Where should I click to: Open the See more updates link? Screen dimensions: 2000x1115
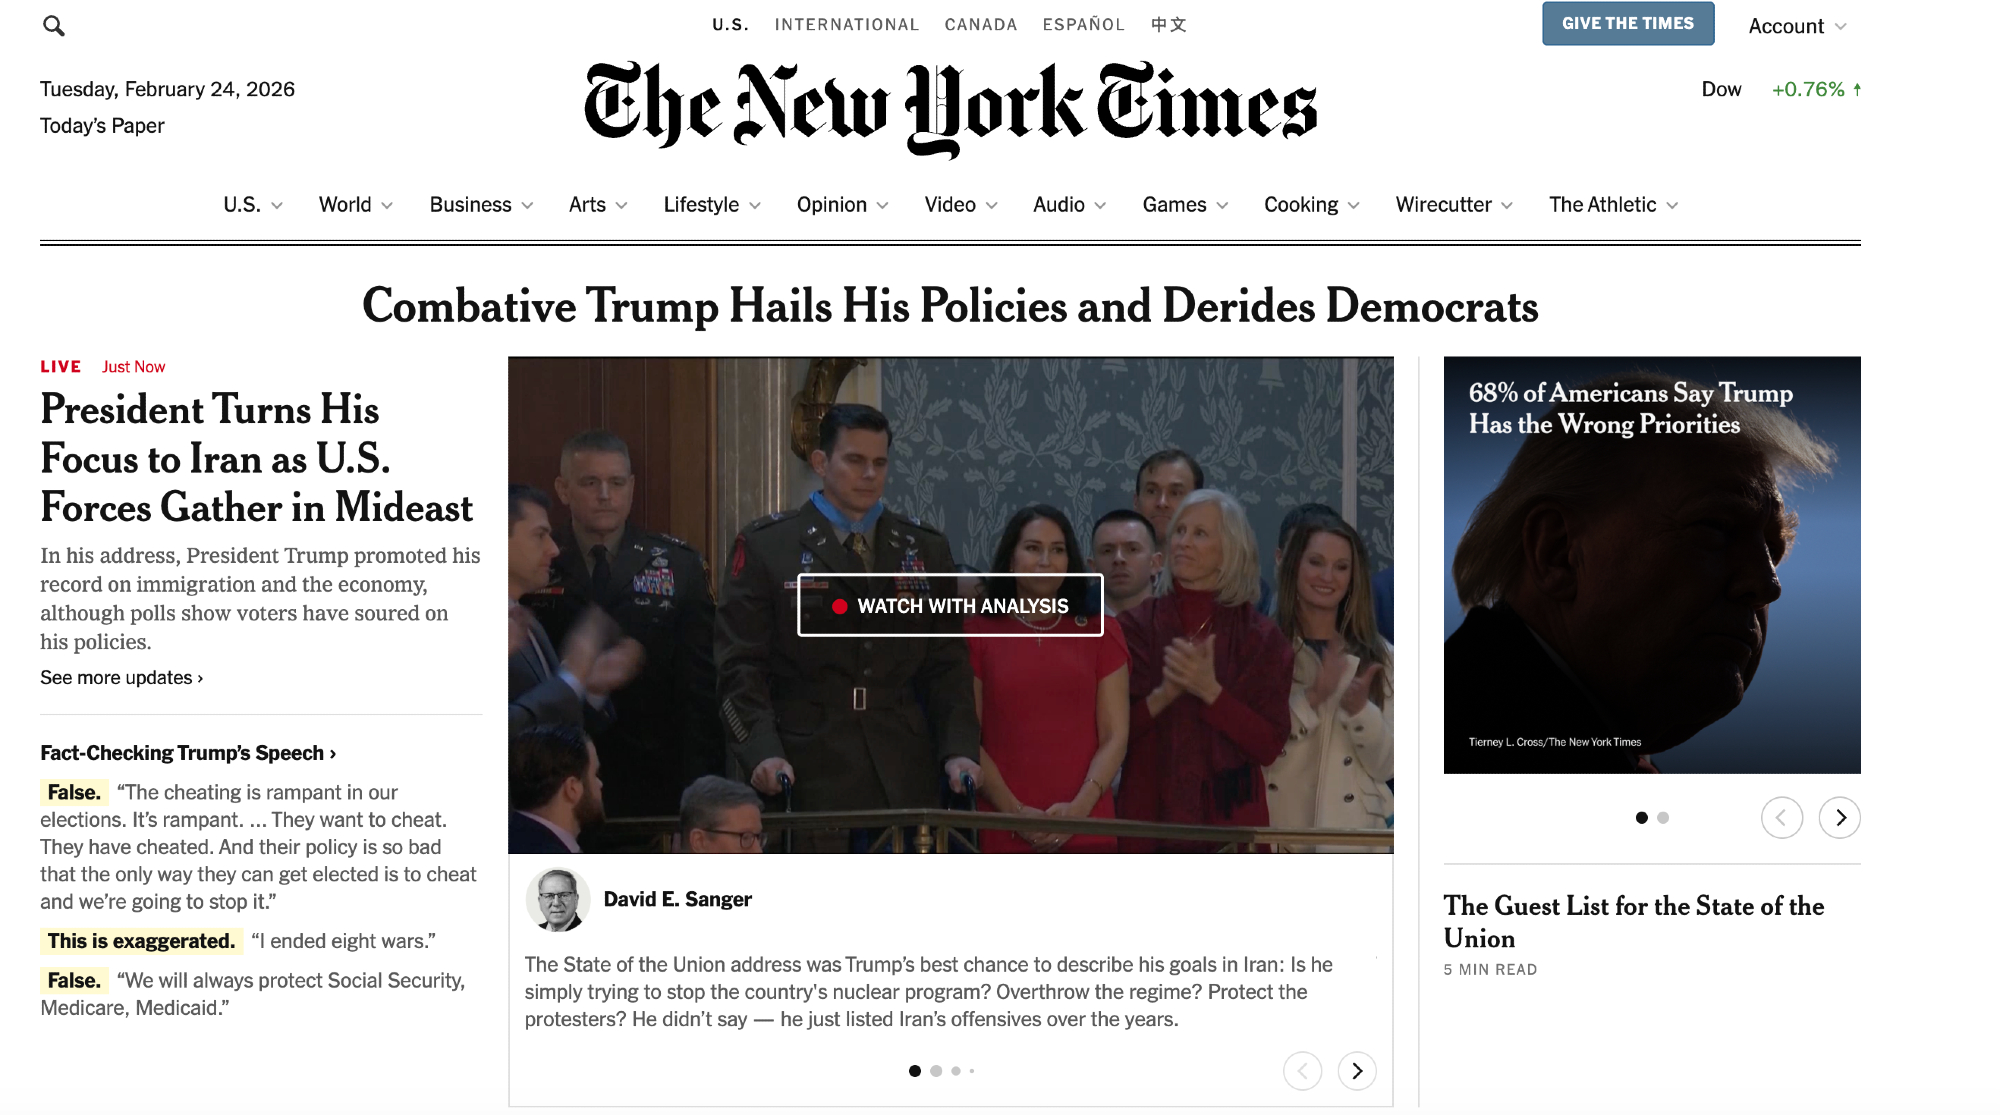click(121, 678)
